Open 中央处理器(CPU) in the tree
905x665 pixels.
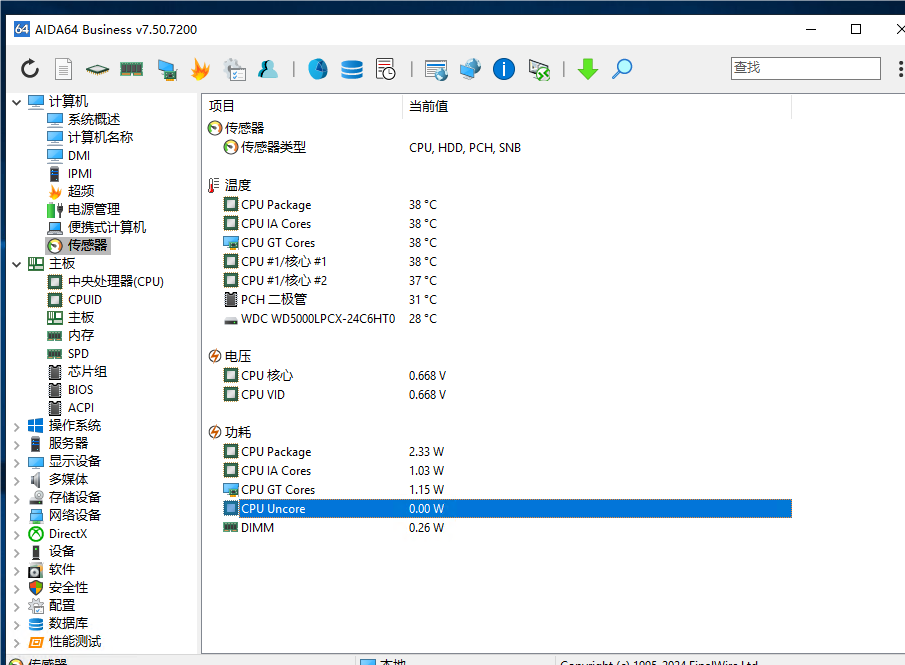coord(115,282)
